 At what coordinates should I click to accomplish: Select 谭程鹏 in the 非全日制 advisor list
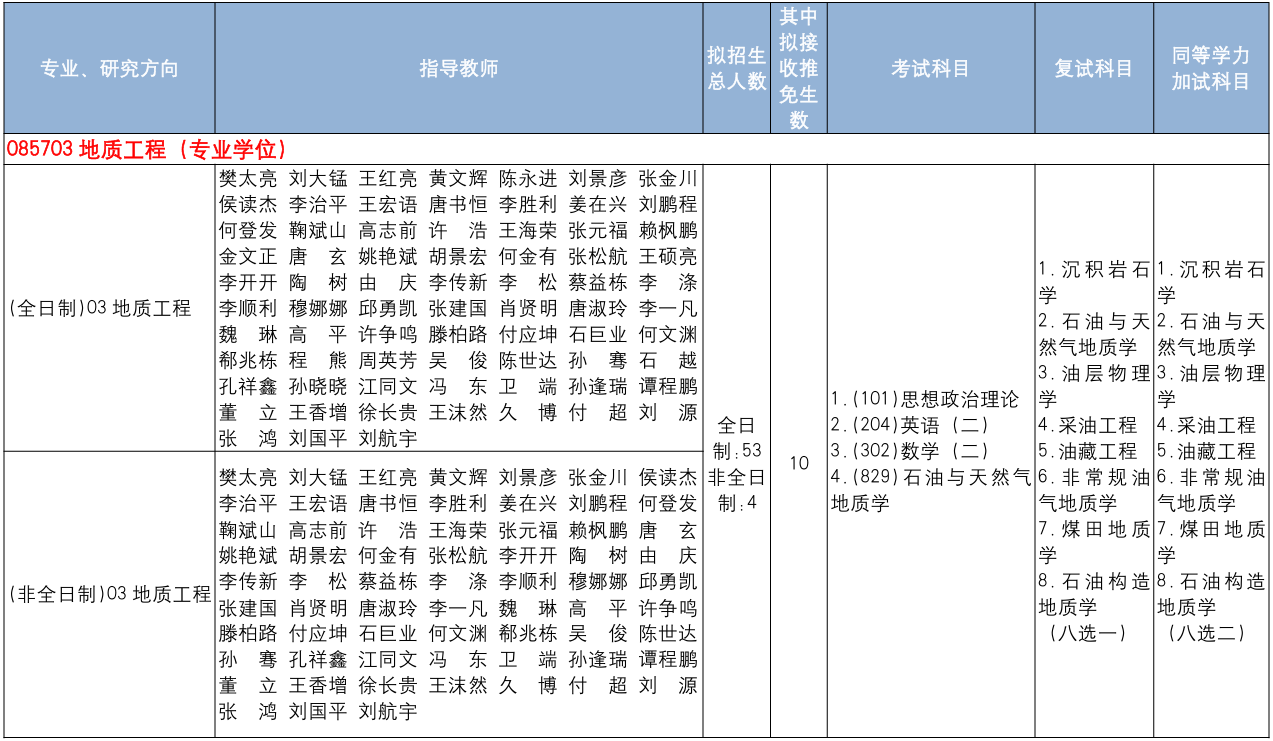click(668, 660)
